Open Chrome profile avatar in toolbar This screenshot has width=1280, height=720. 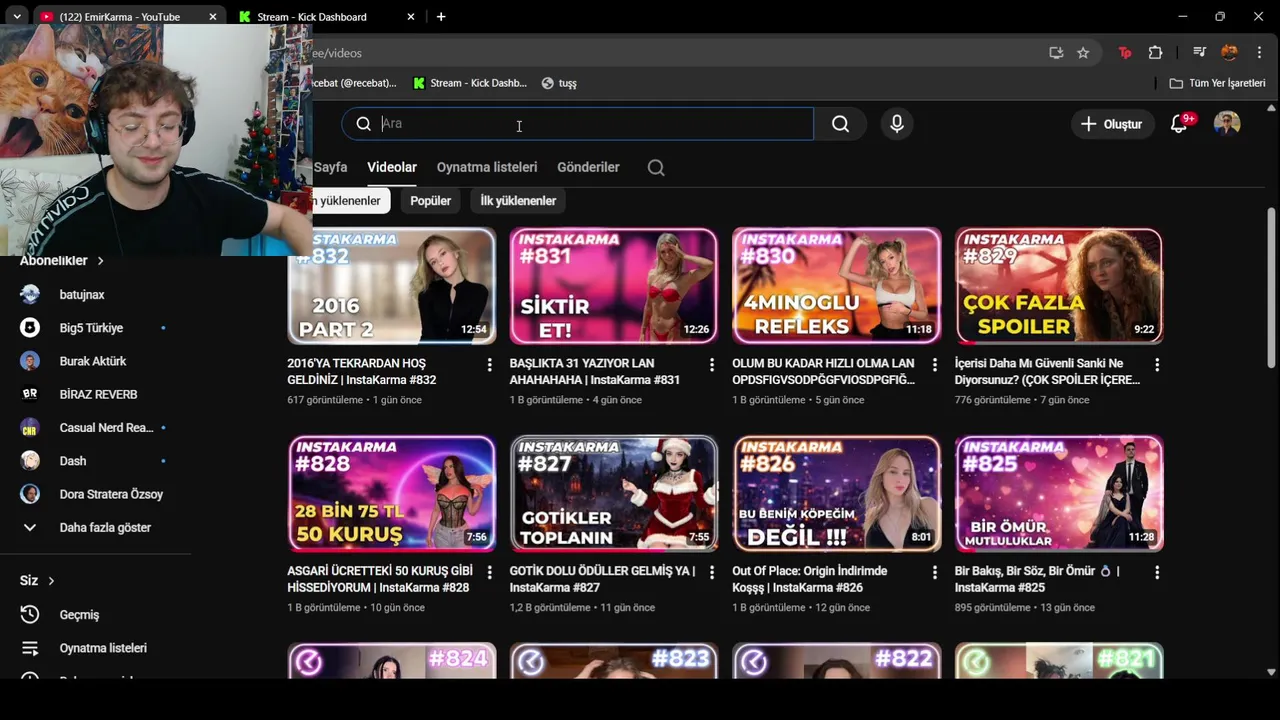coord(1230,53)
